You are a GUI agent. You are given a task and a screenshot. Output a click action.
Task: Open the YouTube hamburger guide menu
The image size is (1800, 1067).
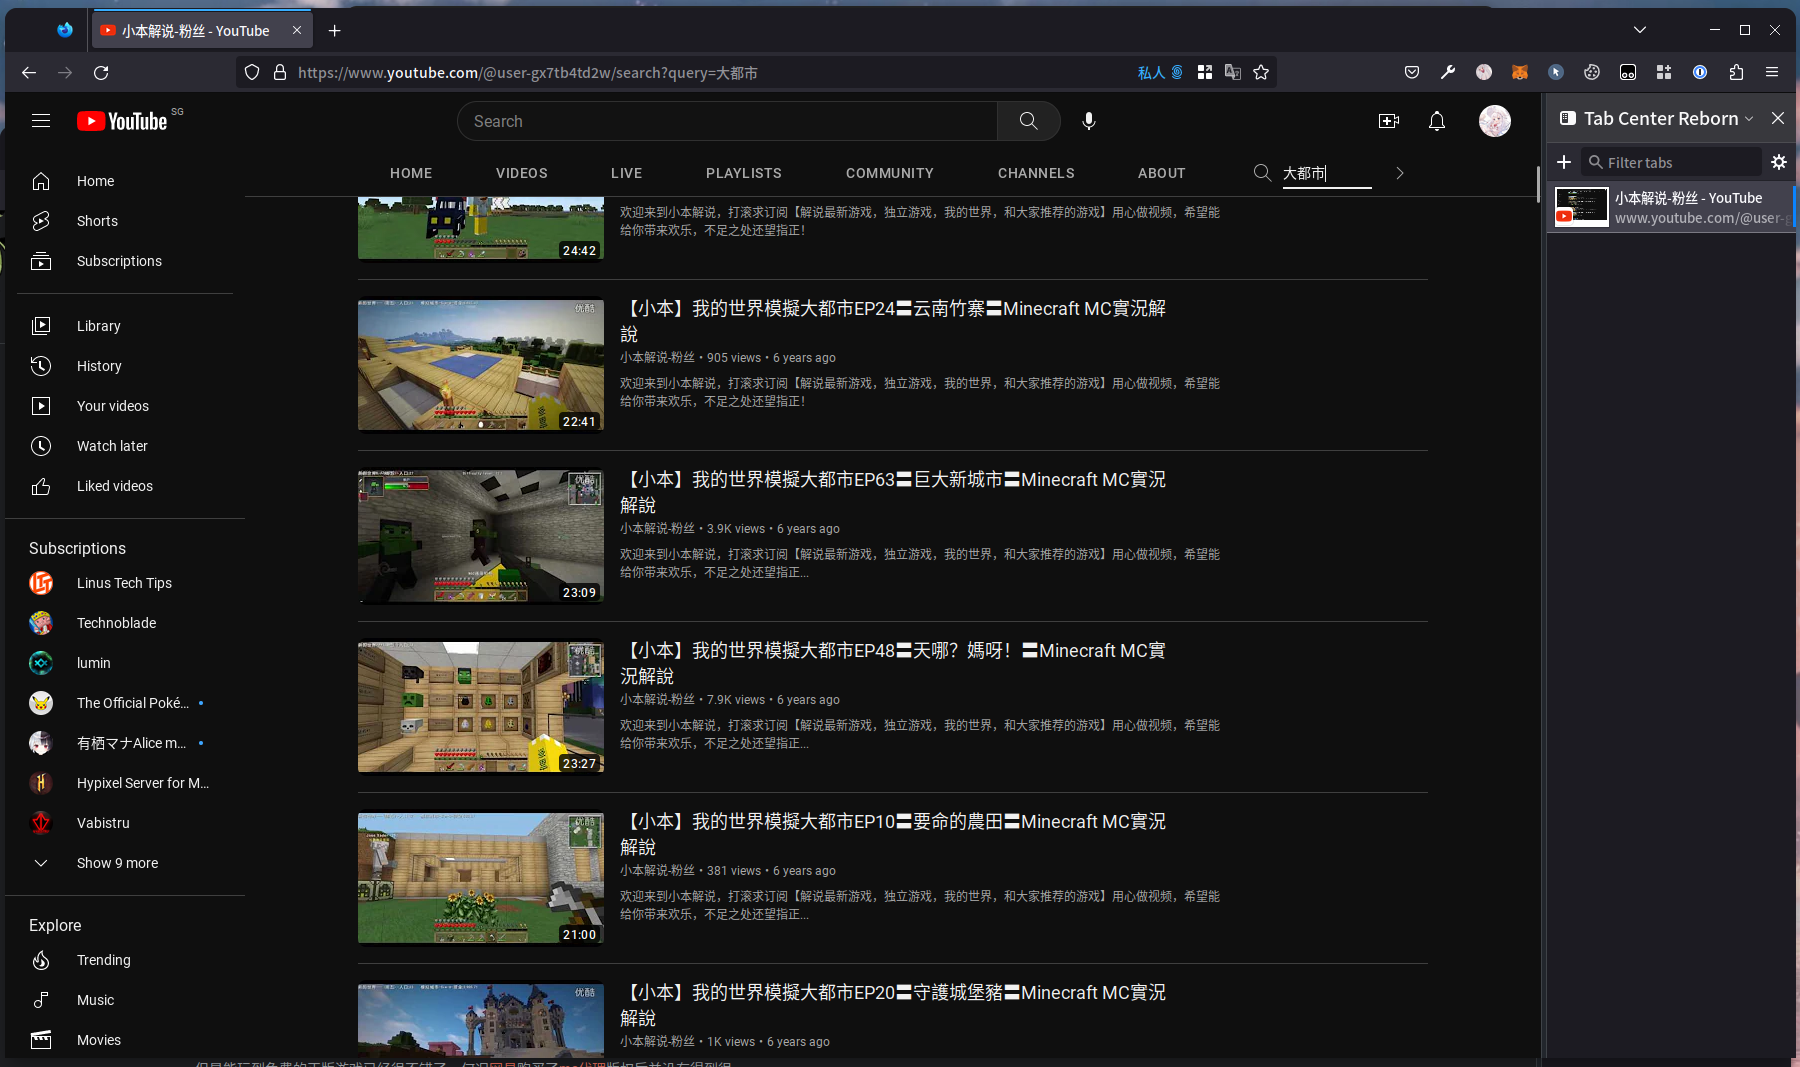[x=41, y=121]
